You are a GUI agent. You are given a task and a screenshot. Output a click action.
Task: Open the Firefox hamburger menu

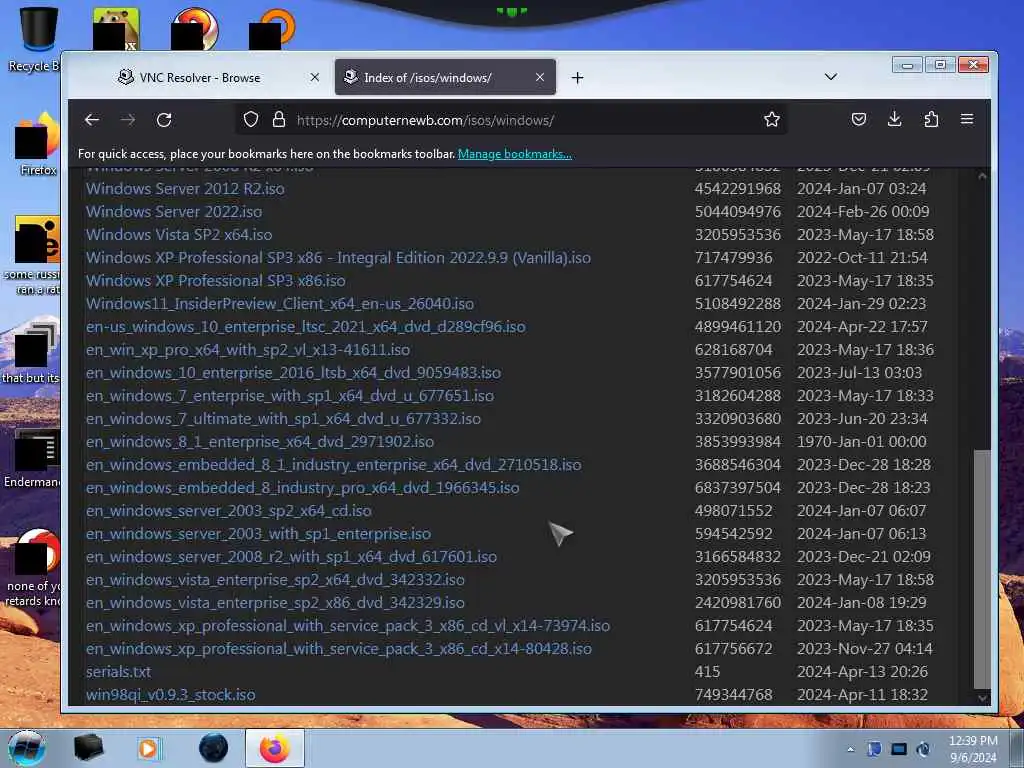967,120
